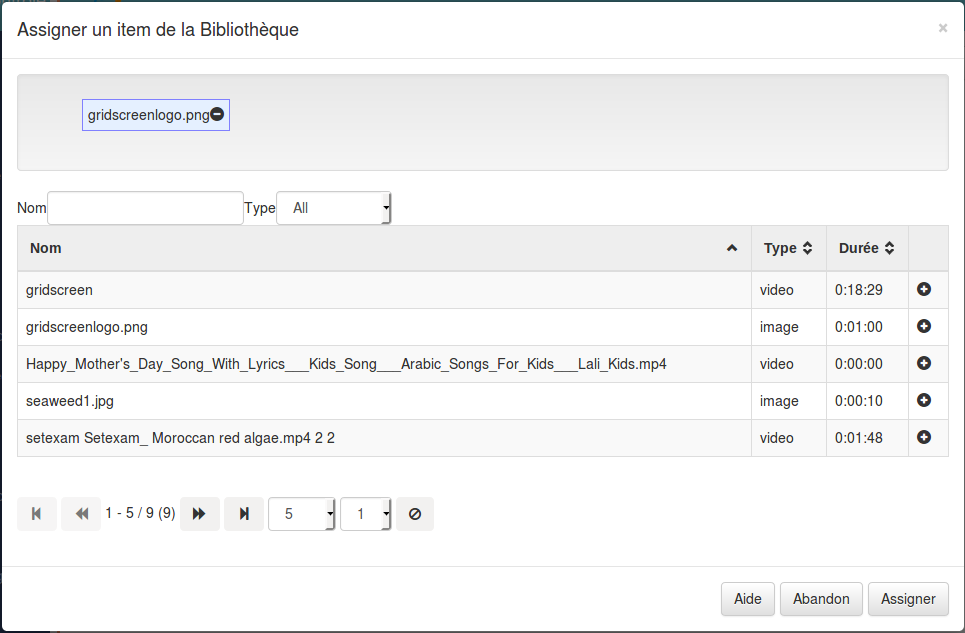Go to previous page via rewind icon
This screenshot has width=965, height=633.
81,513
